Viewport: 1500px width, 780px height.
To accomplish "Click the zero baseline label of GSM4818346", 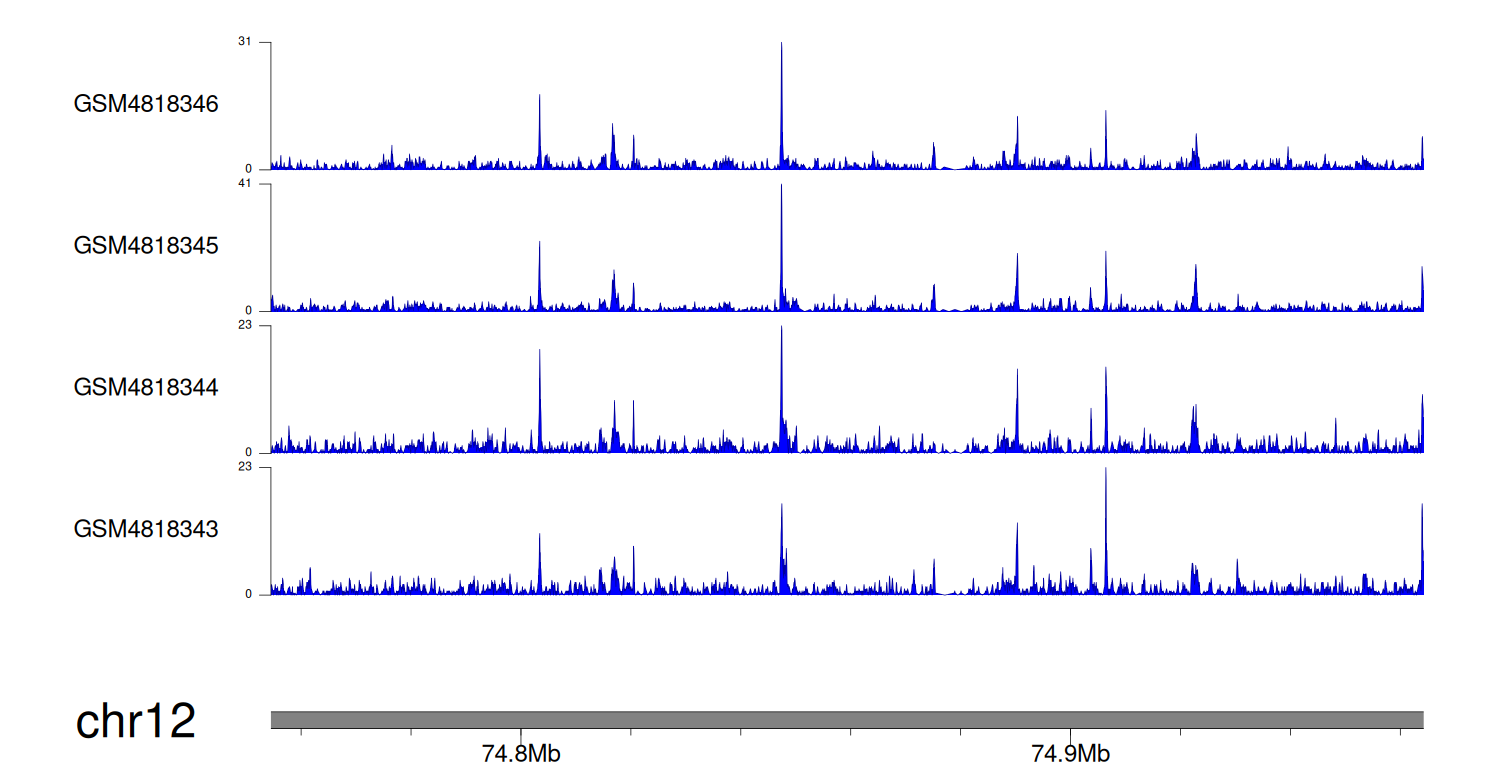I will [x=249, y=169].
